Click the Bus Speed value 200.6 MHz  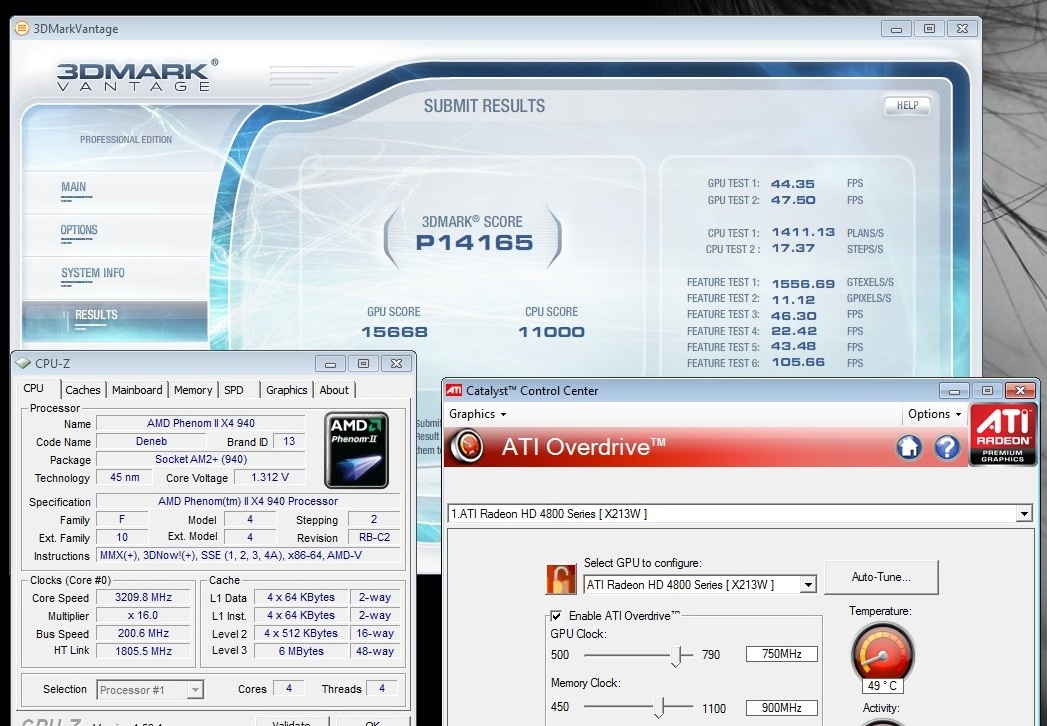144,633
